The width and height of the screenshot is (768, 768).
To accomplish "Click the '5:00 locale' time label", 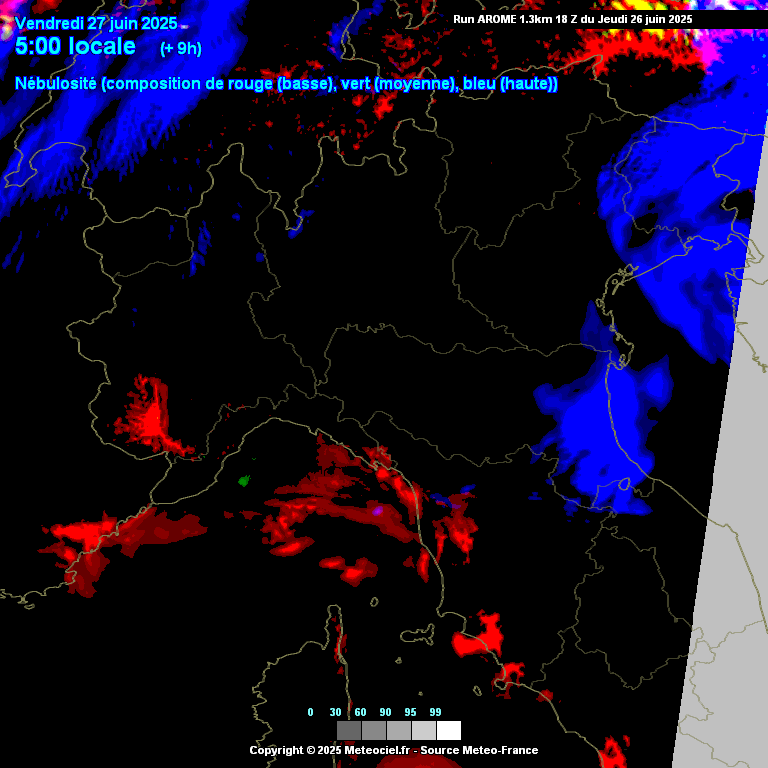I will pos(75,46).
